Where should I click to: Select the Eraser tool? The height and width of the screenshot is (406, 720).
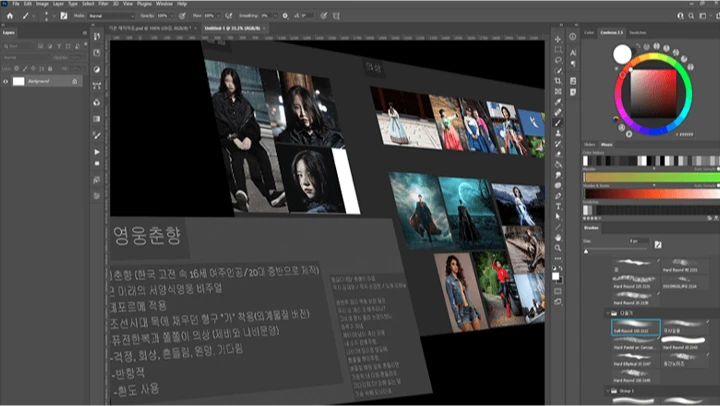[558, 154]
